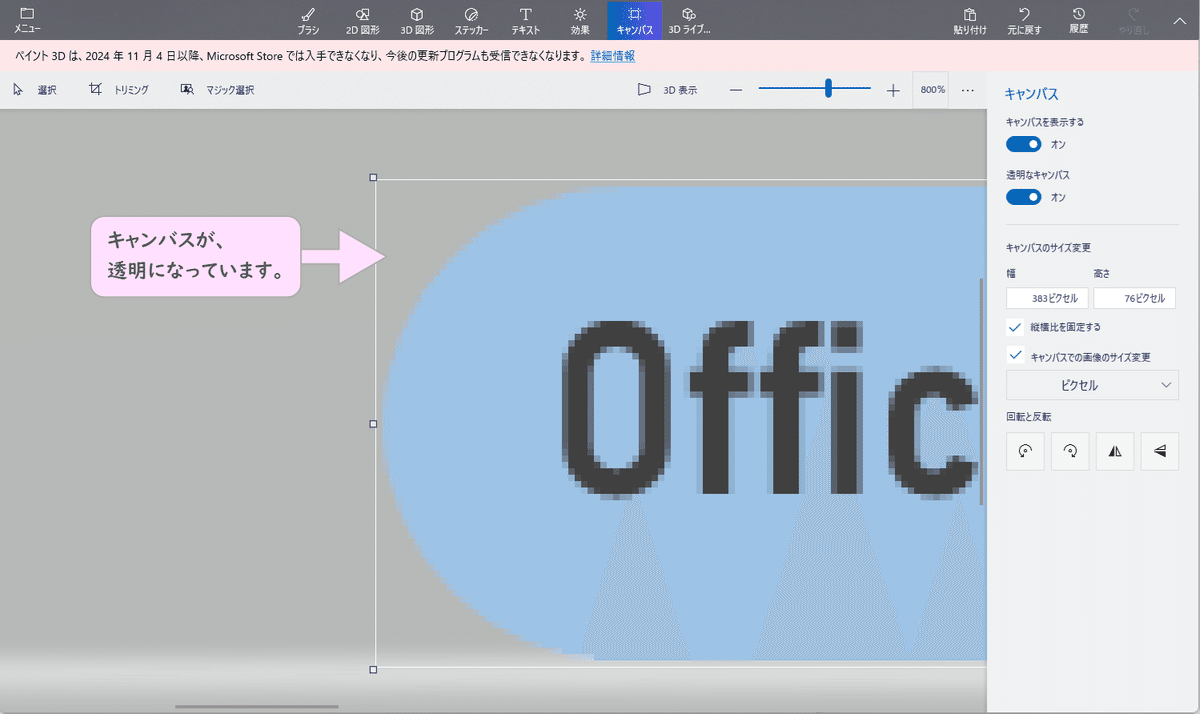
Task: Toggle 3D 表示 view
Action: point(667,90)
